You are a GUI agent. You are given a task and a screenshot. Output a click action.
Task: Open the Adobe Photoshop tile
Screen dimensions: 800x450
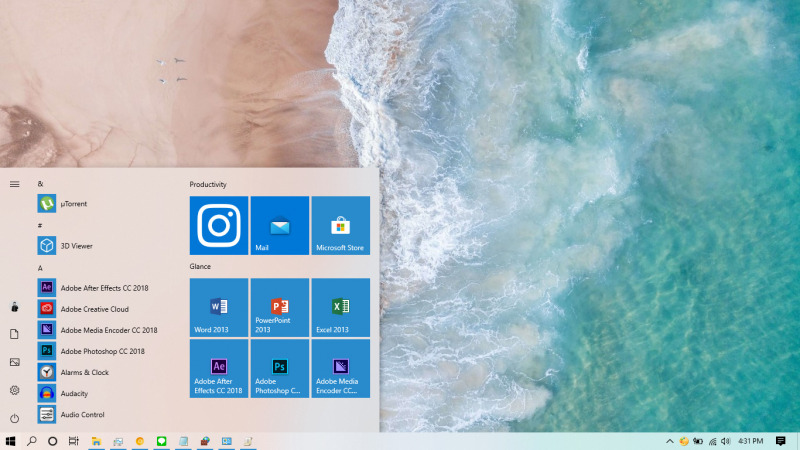pyautogui.click(x=280, y=369)
